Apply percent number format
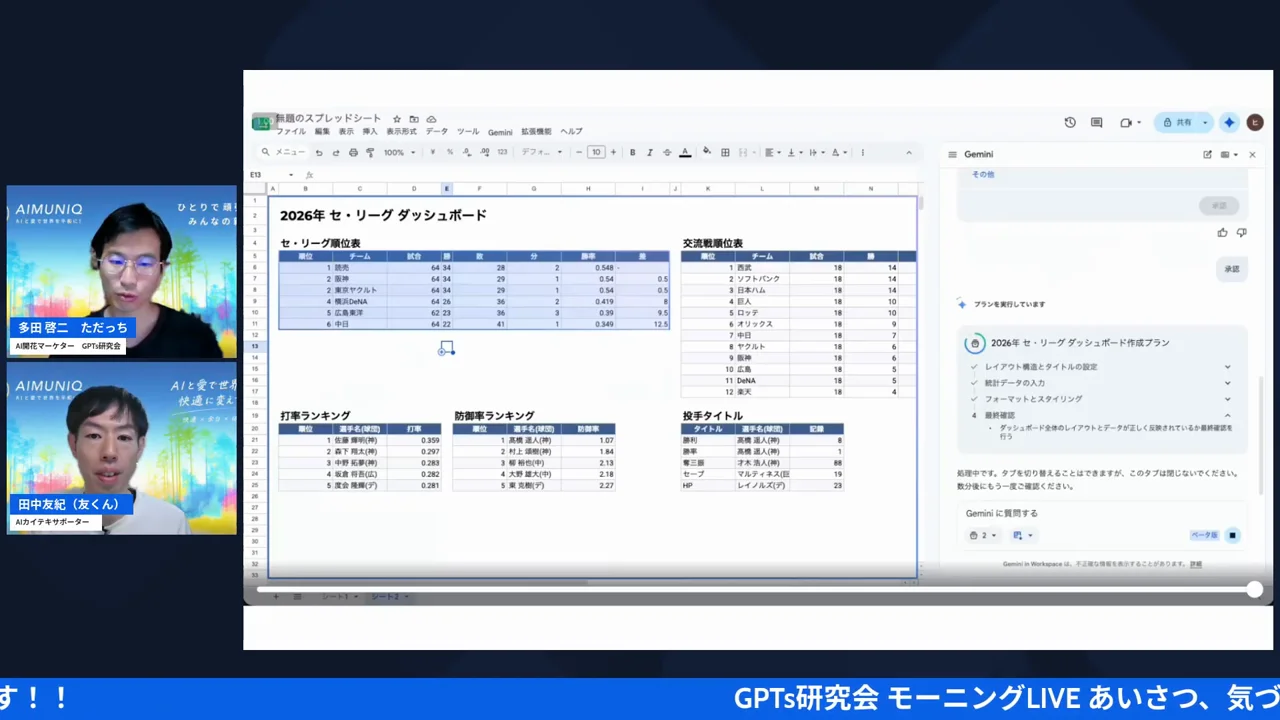The width and height of the screenshot is (1280, 720). [x=450, y=153]
